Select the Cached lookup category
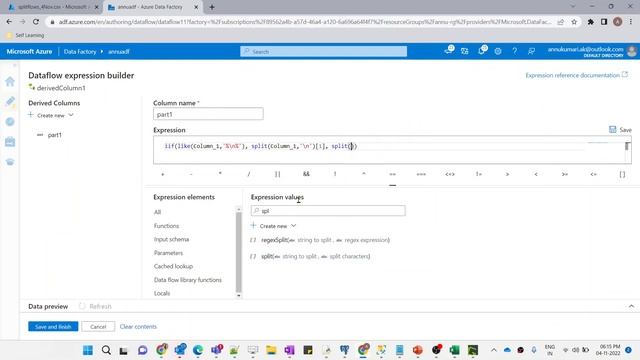This screenshot has width=640, height=360. click(x=173, y=266)
